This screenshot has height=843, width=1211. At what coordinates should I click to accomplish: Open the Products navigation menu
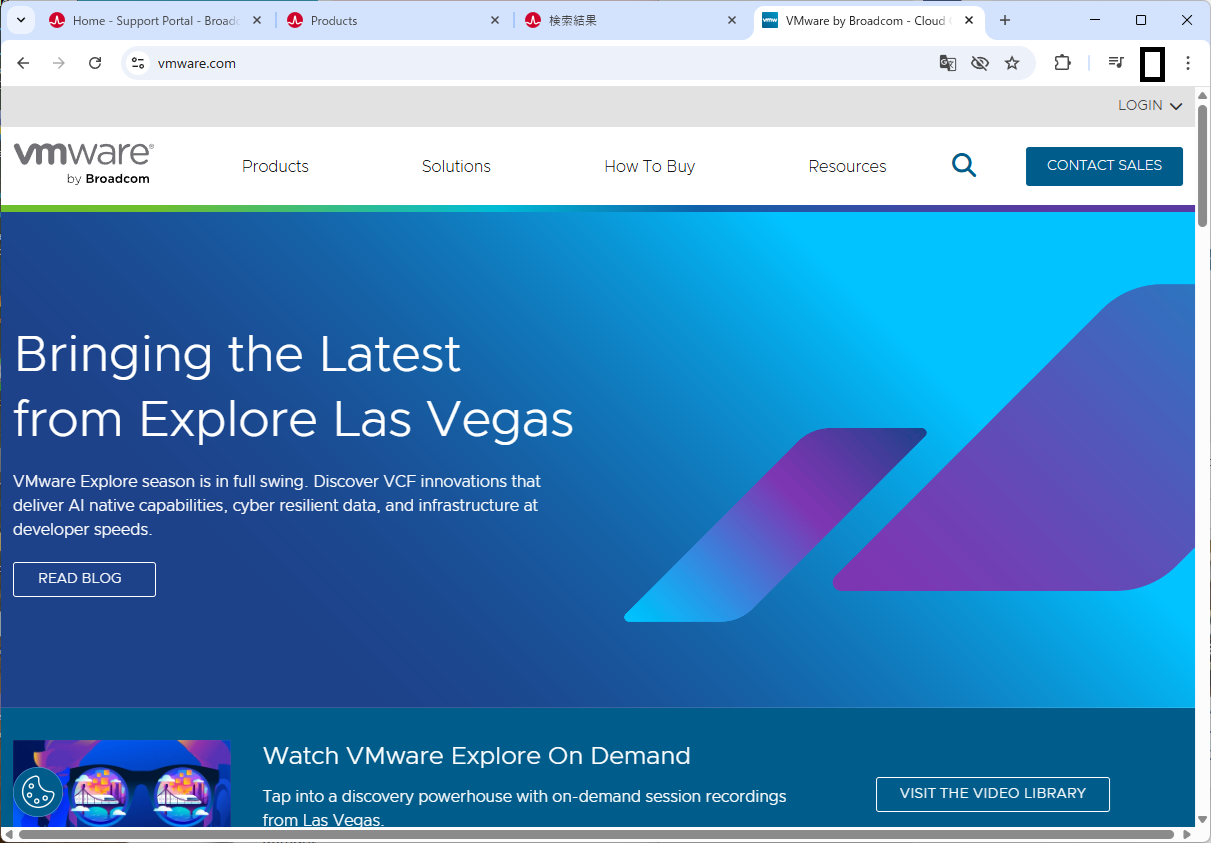[x=275, y=166]
